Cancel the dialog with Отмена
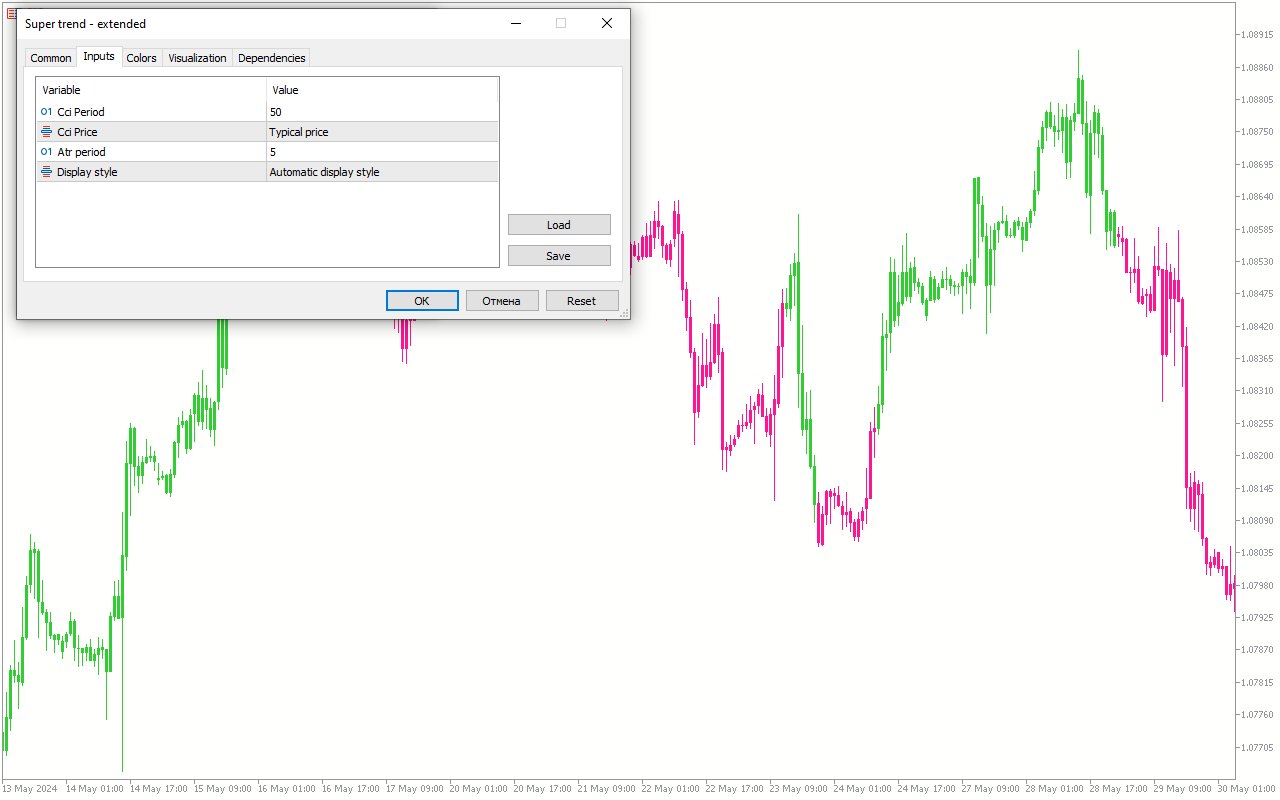Viewport: 1280px width, 800px height. click(502, 301)
